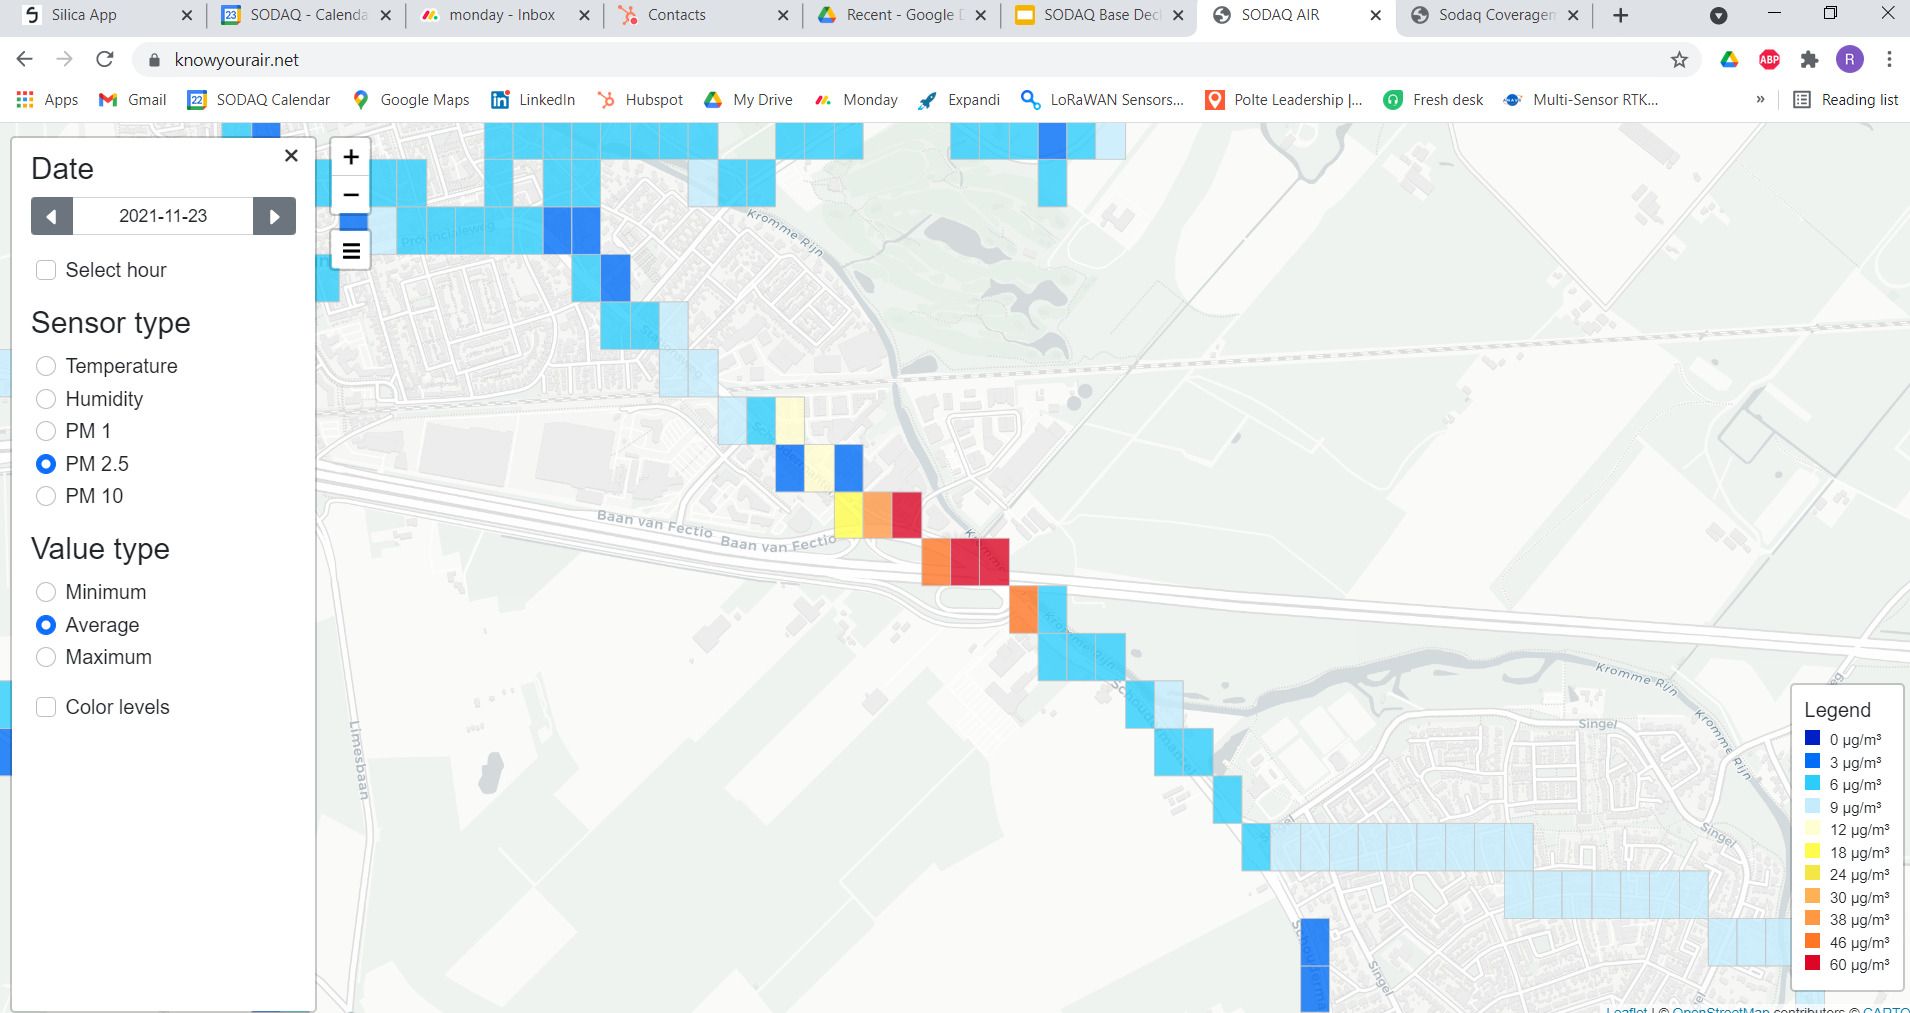This screenshot has width=1910, height=1013.
Task: Zoom in on the map
Action: click(351, 157)
